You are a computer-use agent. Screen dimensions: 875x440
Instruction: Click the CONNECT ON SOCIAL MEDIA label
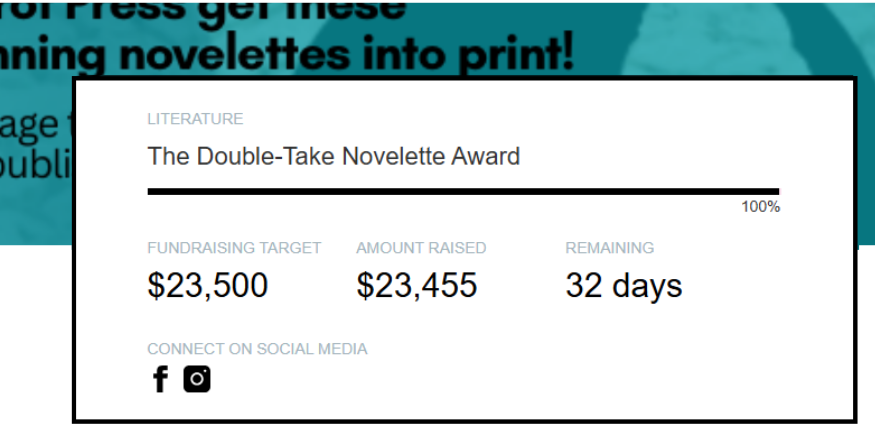click(257, 349)
